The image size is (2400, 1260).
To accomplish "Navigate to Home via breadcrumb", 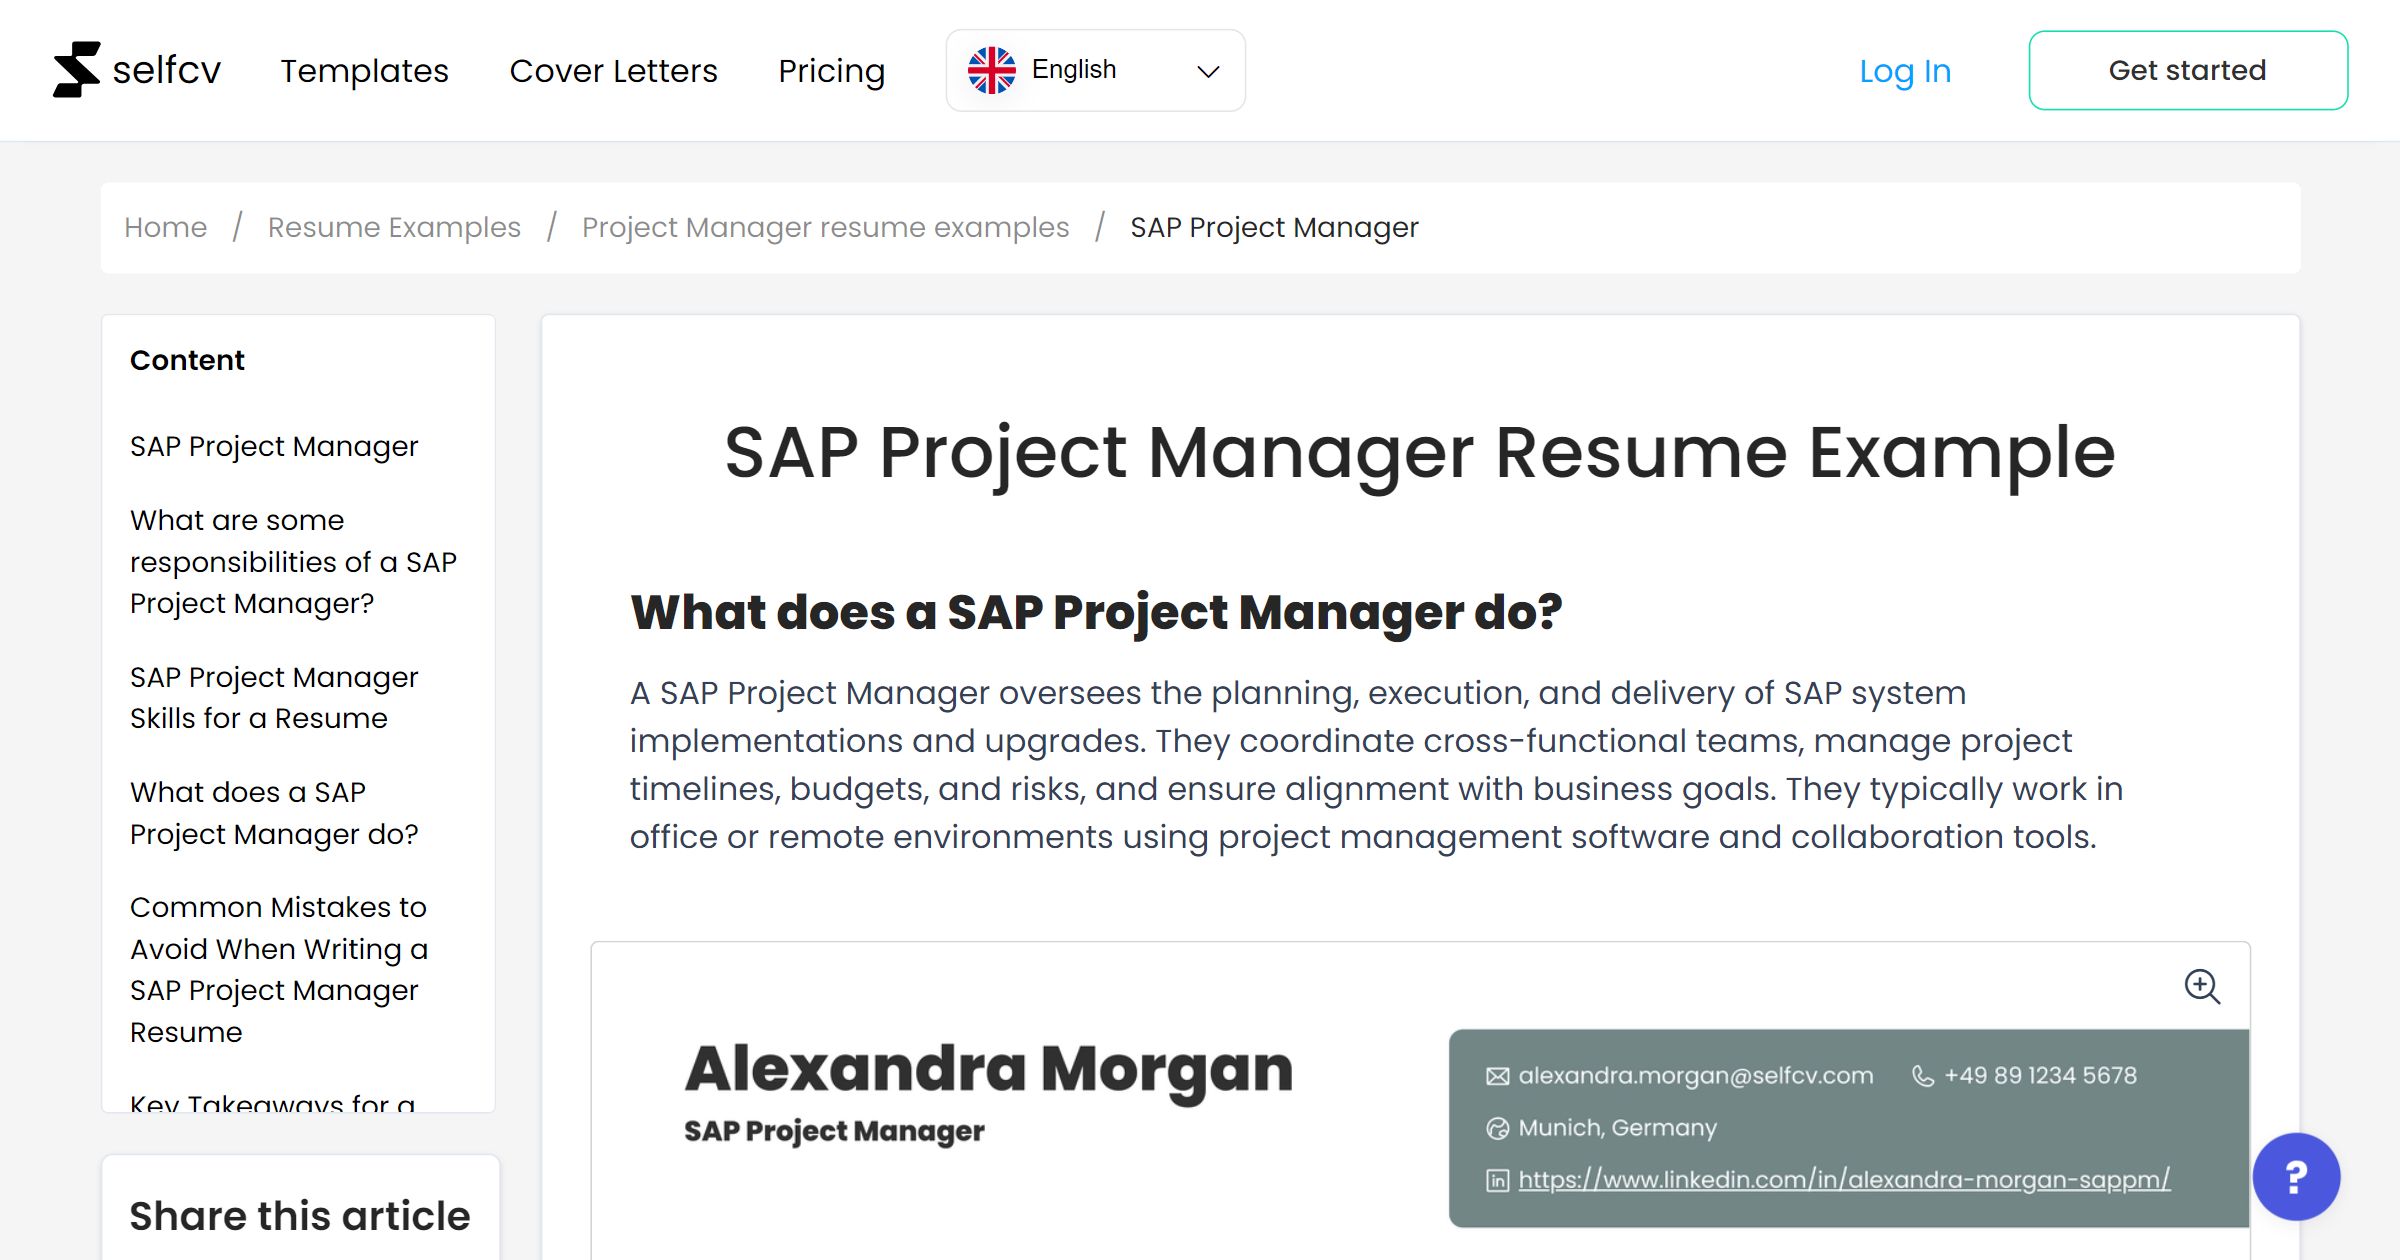I will (165, 227).
